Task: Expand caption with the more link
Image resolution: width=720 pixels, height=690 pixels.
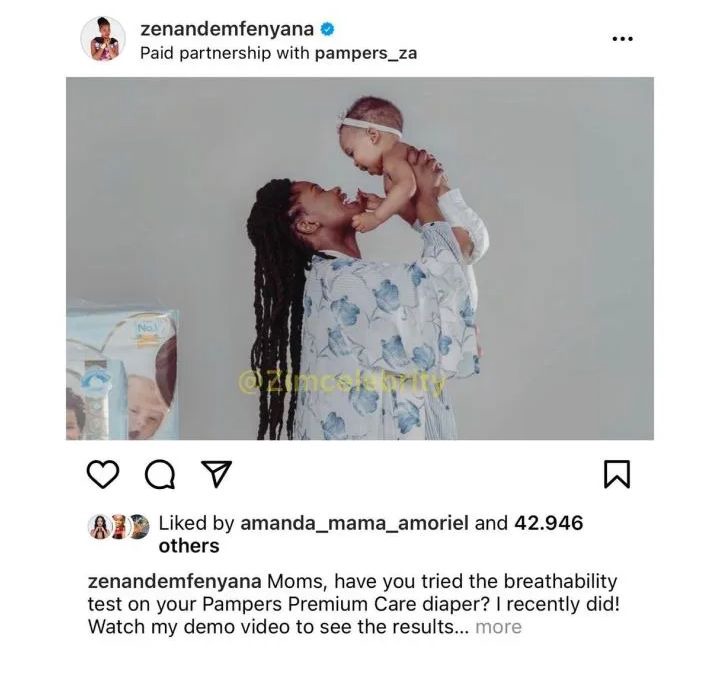Action: [x=499, y=627]
